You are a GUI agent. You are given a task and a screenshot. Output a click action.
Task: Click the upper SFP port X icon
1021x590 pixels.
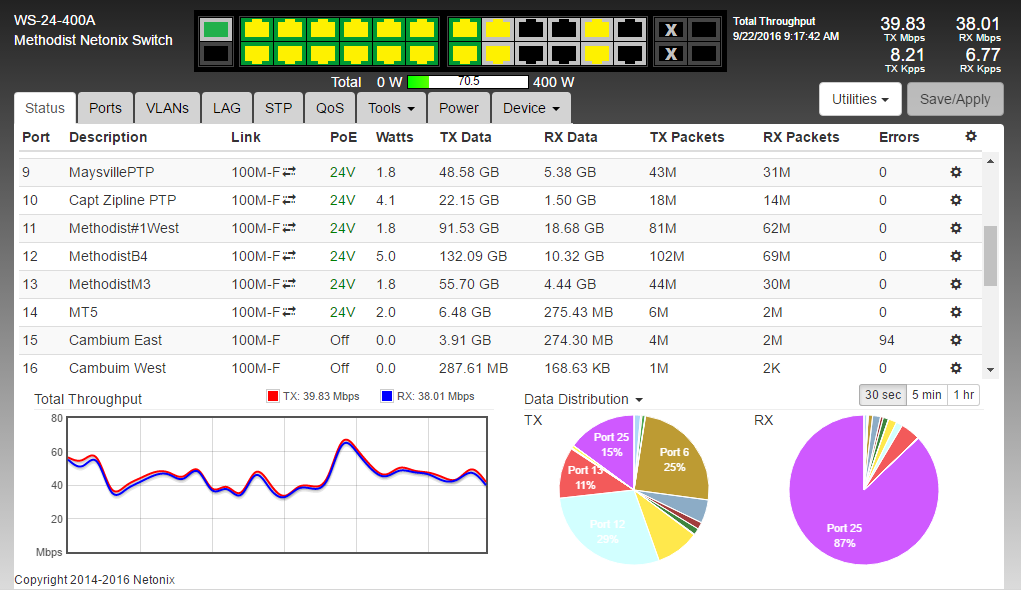pos(672,29)
